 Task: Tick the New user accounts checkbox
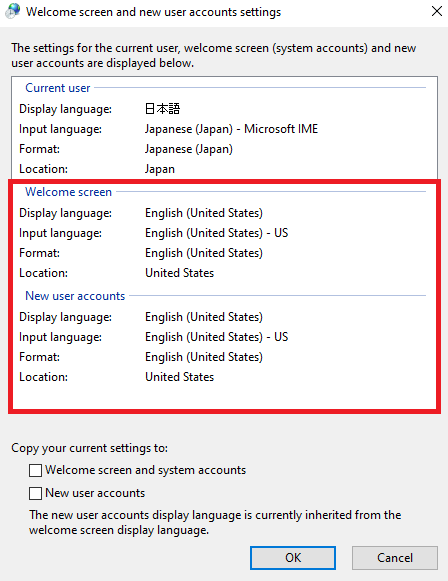pos(35,494)
